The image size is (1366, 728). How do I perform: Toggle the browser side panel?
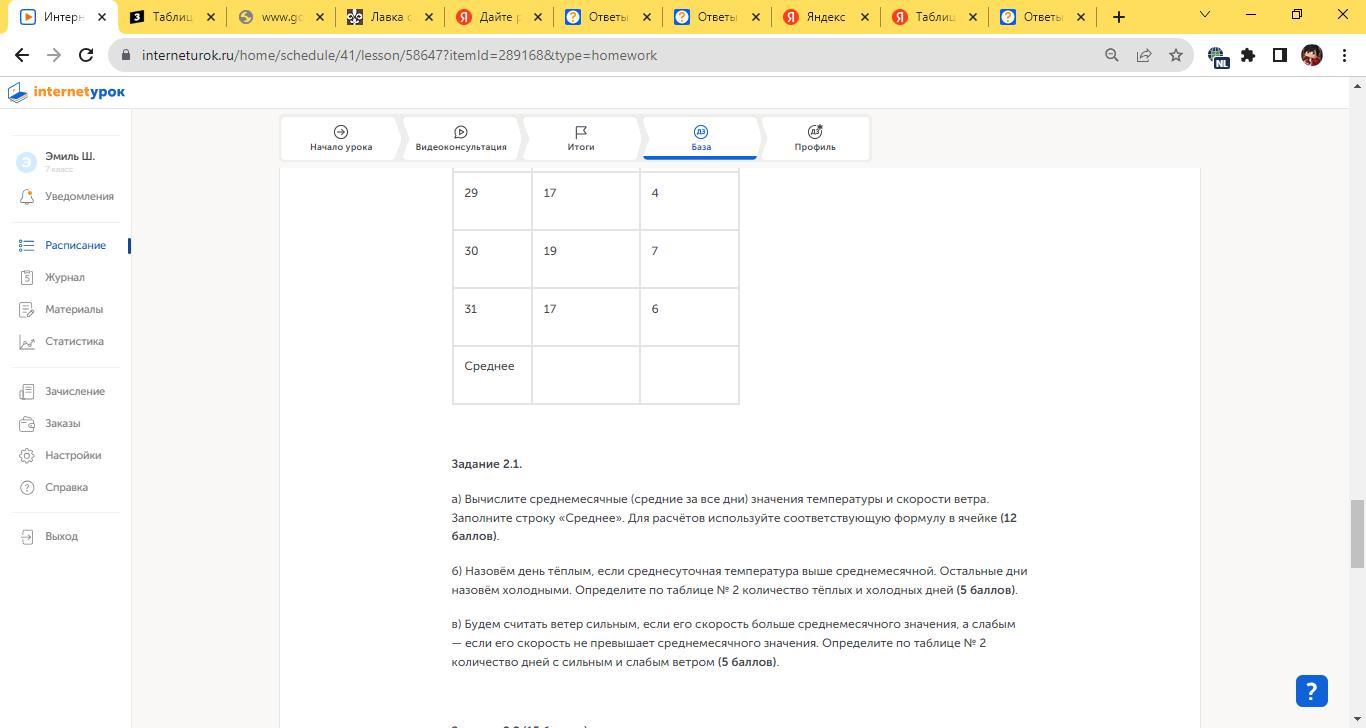pos(1279,56)
